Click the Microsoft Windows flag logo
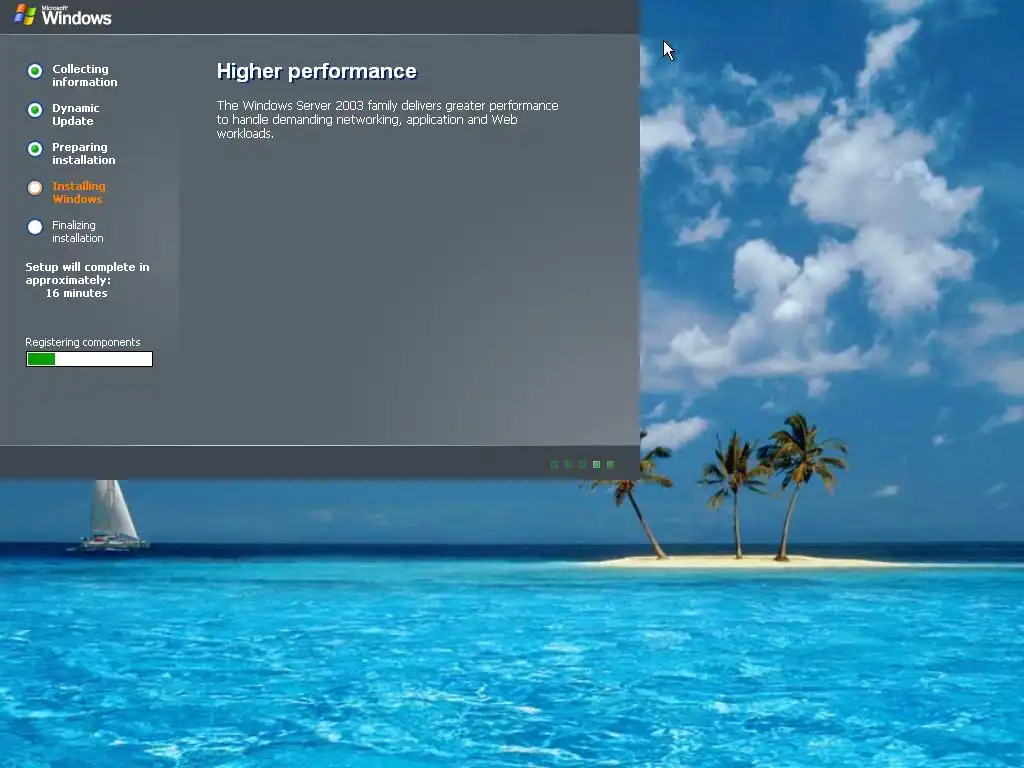 [x=25, y=14]
